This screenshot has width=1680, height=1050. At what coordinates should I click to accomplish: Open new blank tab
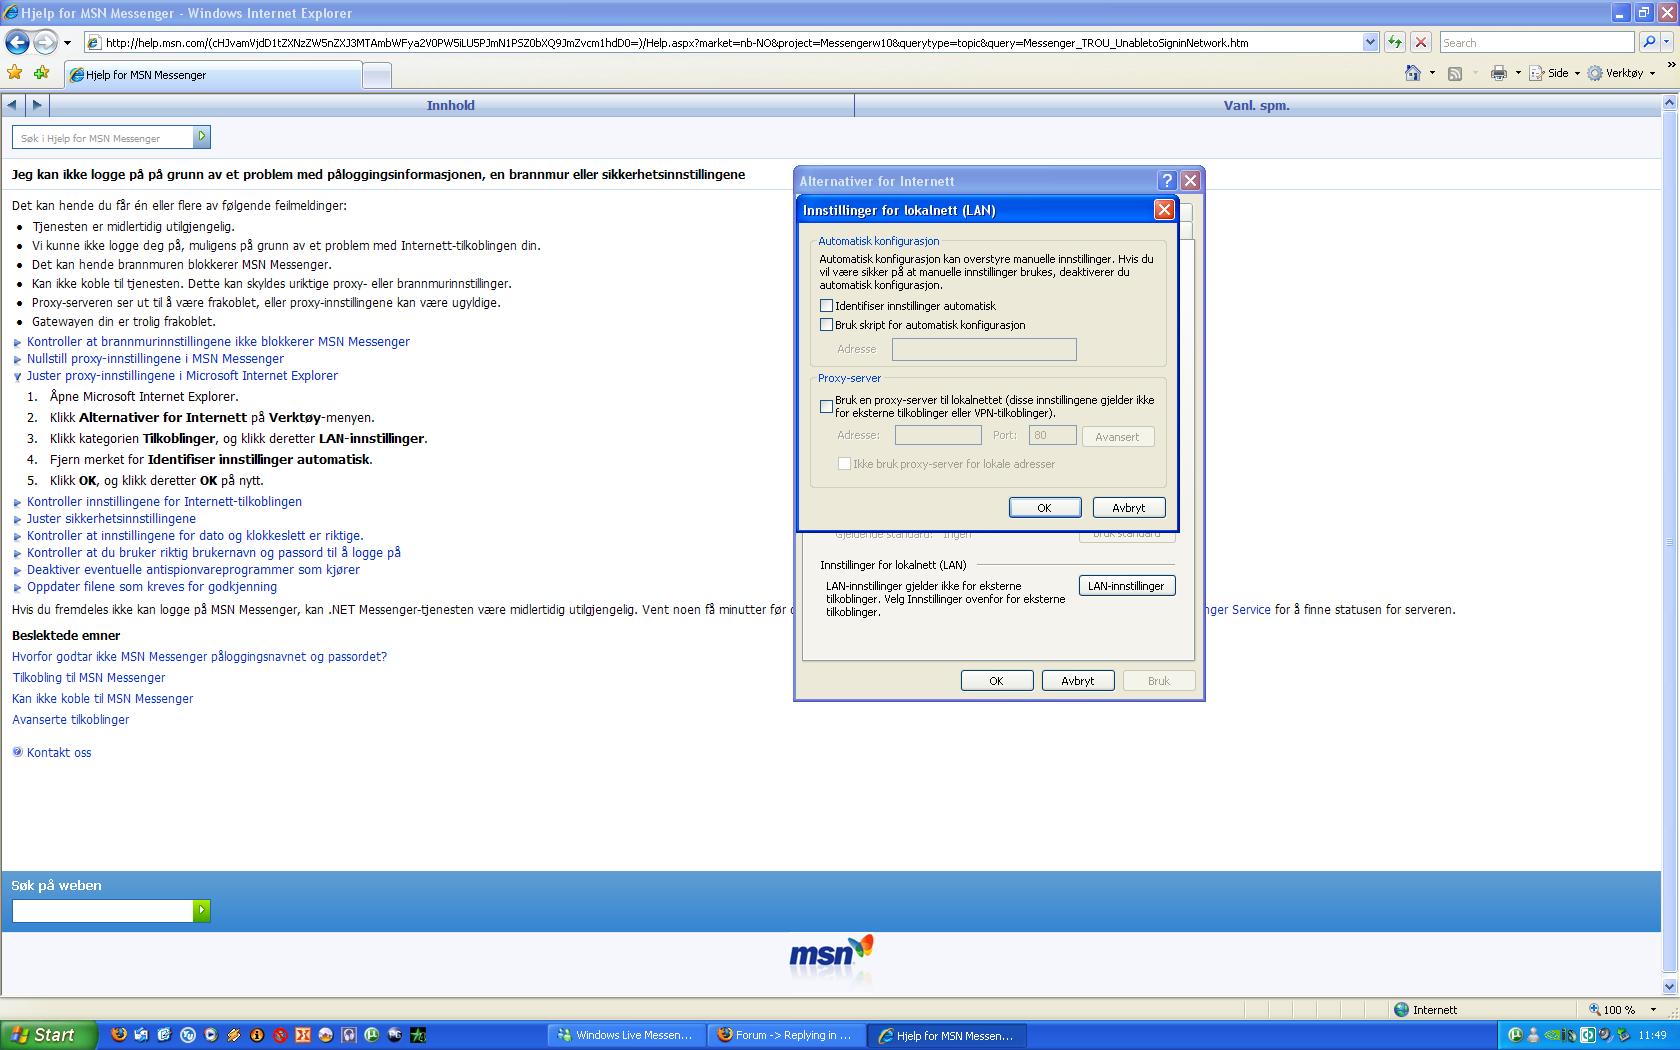[376, 75]
